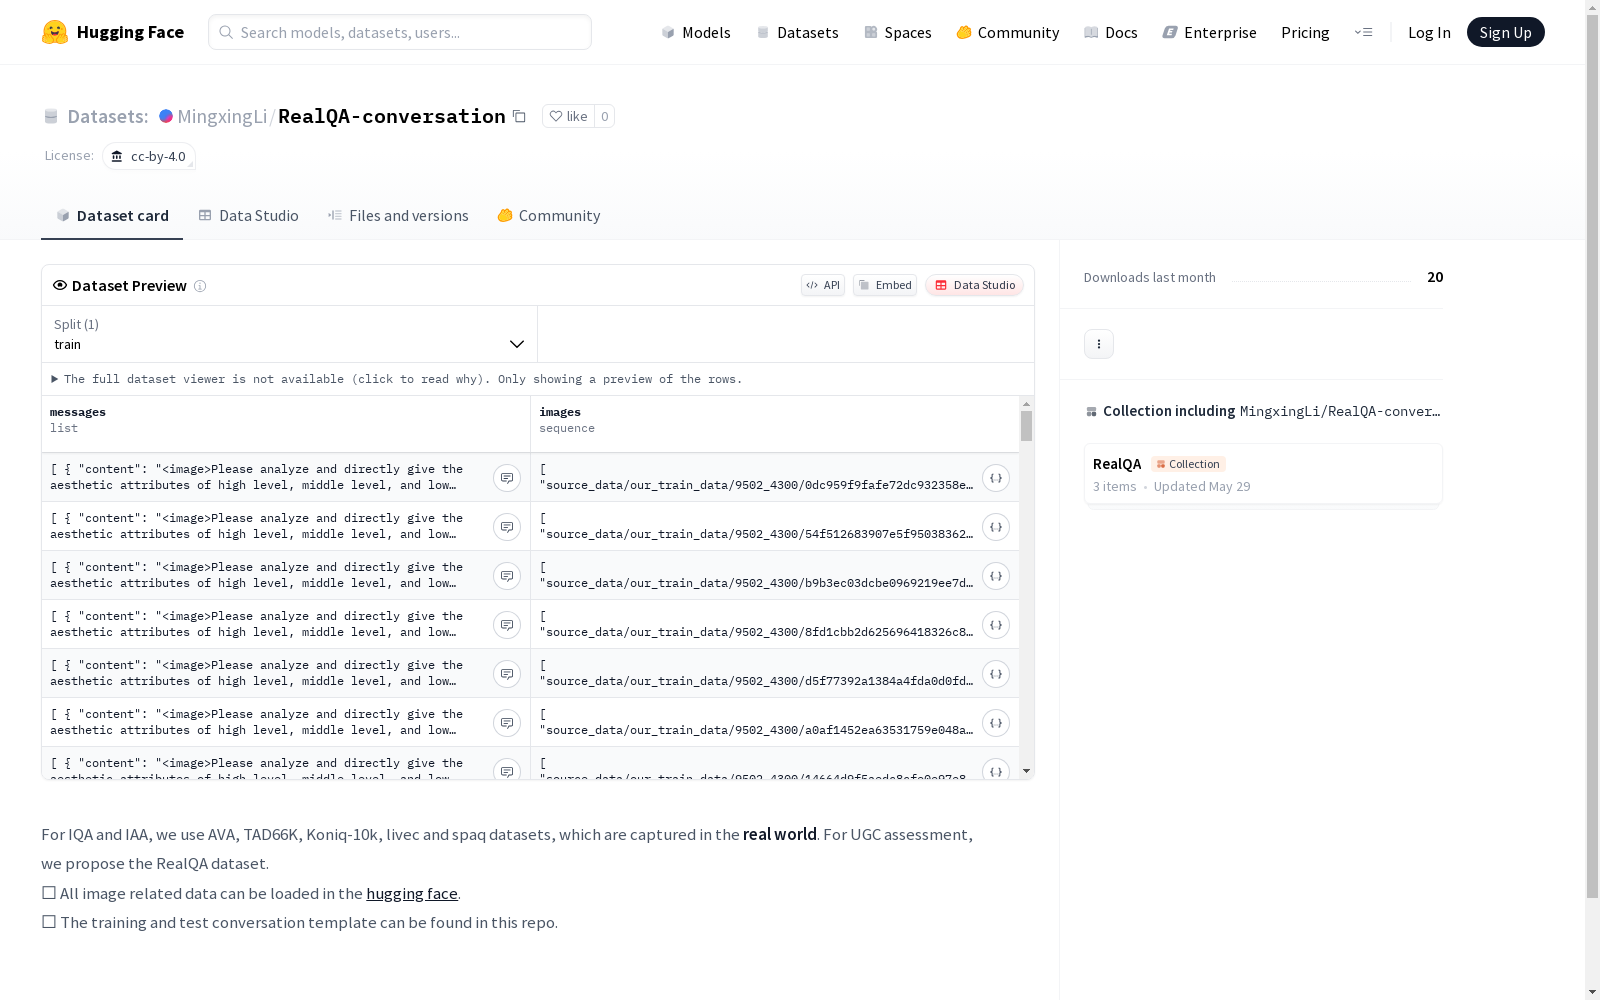View JSON of 0dc959f9 images cell
Viewport: 1600px width, 1000px height.
996,478
